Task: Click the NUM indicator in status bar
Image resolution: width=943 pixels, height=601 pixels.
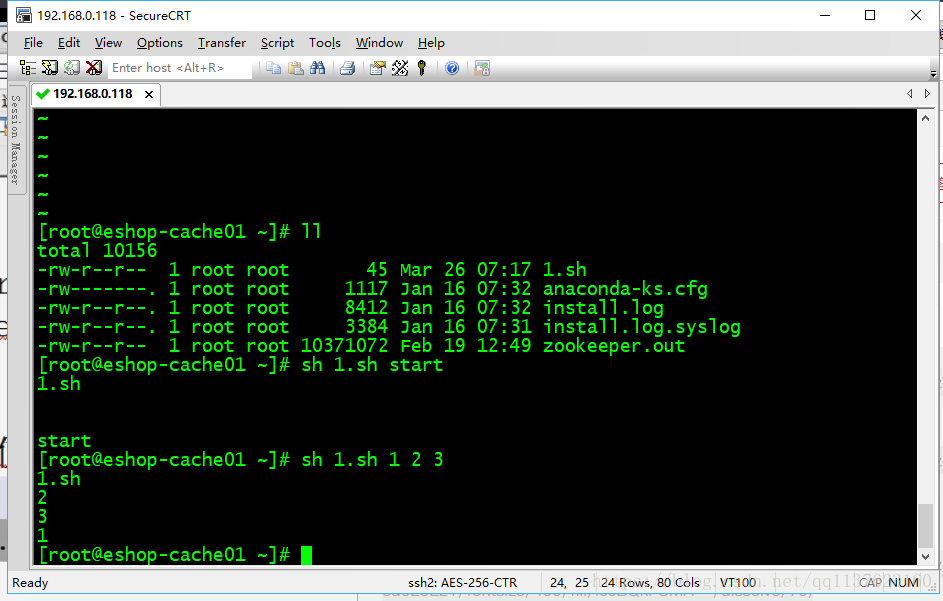Action: (x=903, y=582)
